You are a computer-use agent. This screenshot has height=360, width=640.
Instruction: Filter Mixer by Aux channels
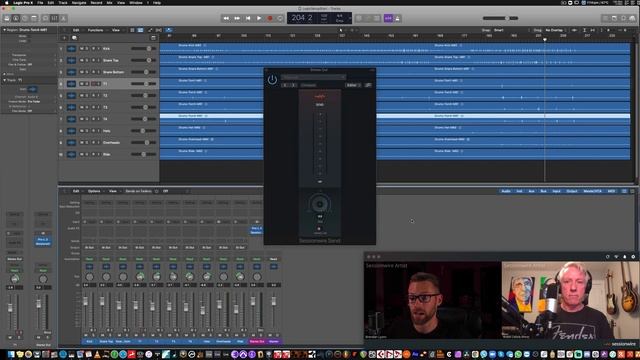531,191
